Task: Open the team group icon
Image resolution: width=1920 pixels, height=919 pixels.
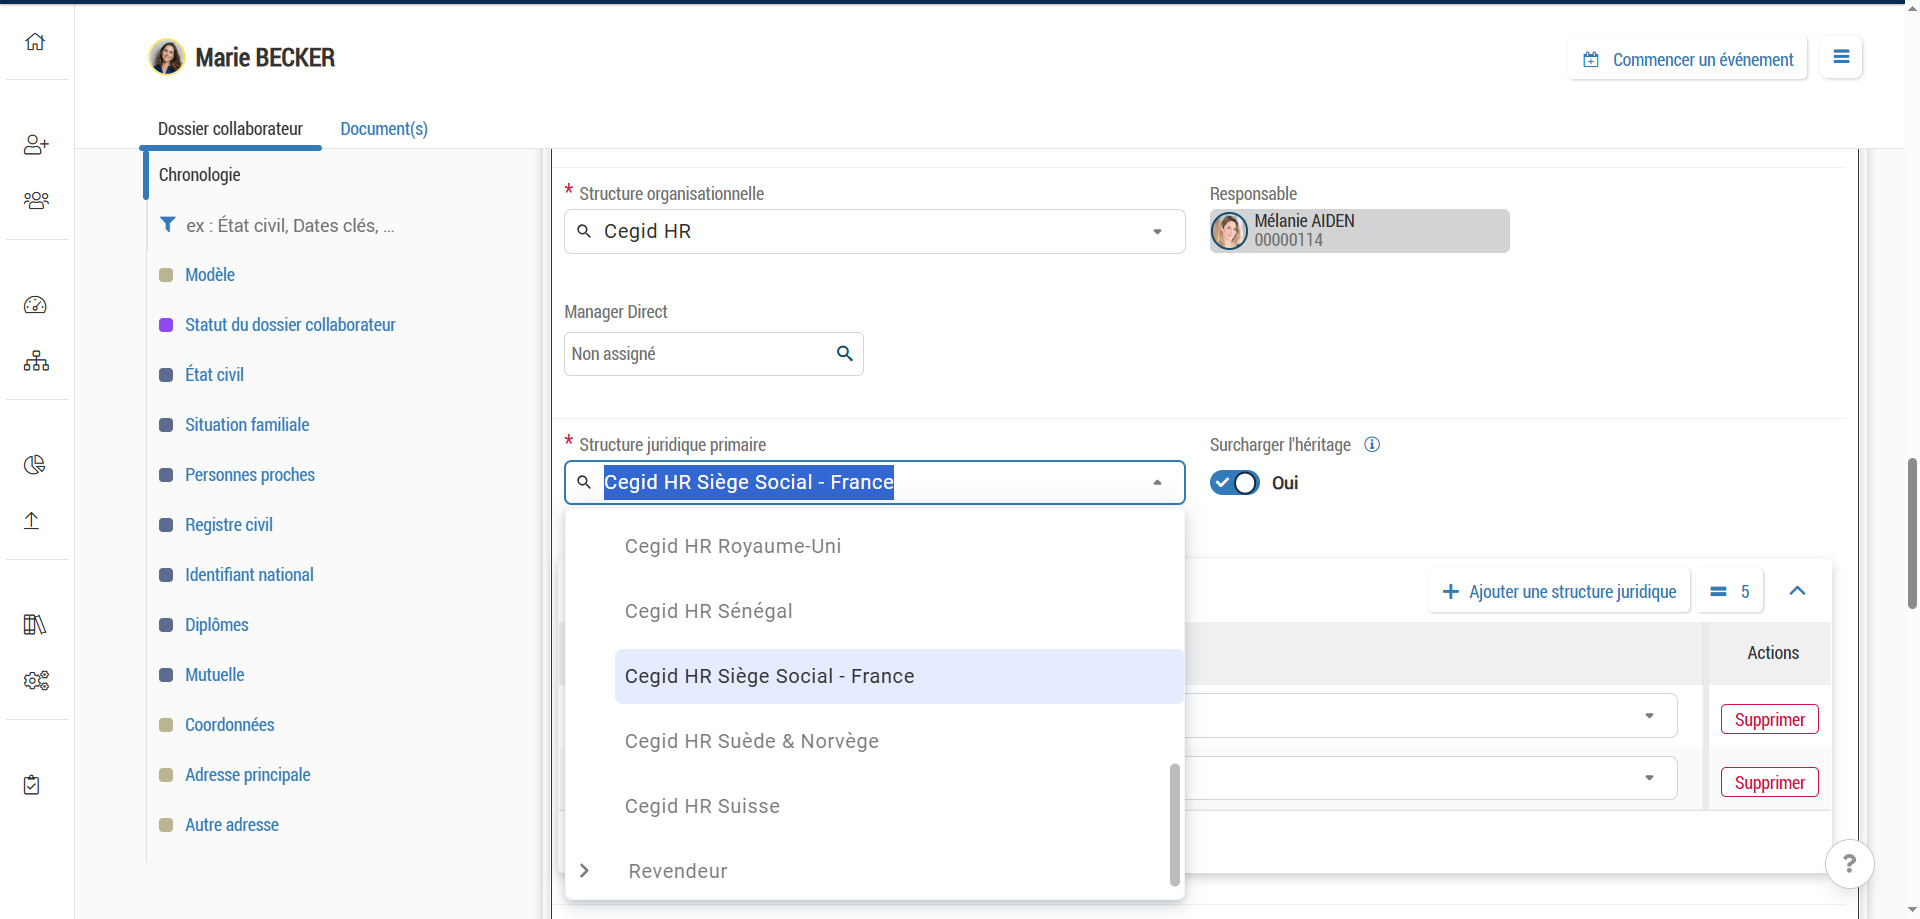Action: click(x=36, y=200)
